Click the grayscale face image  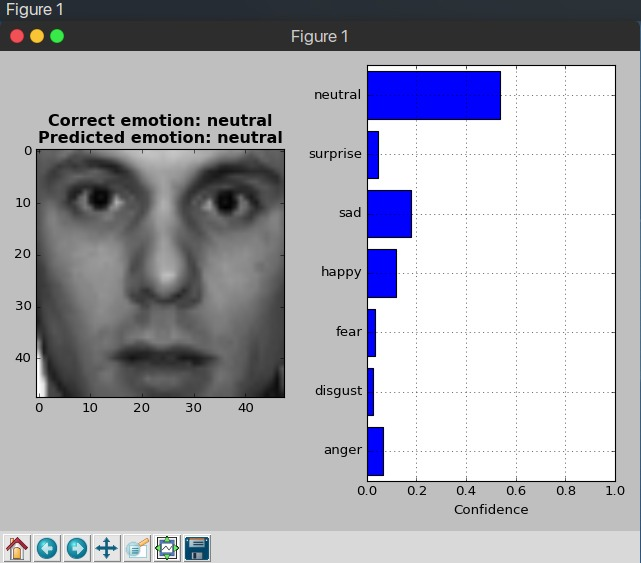pos(160,273)
